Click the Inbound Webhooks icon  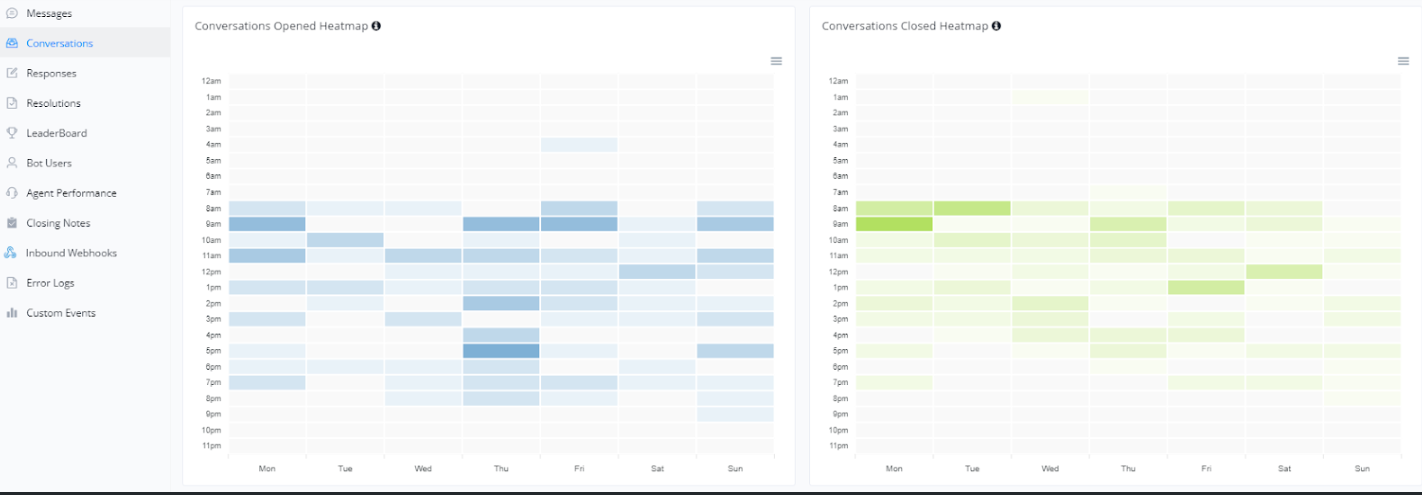[12, 253]
